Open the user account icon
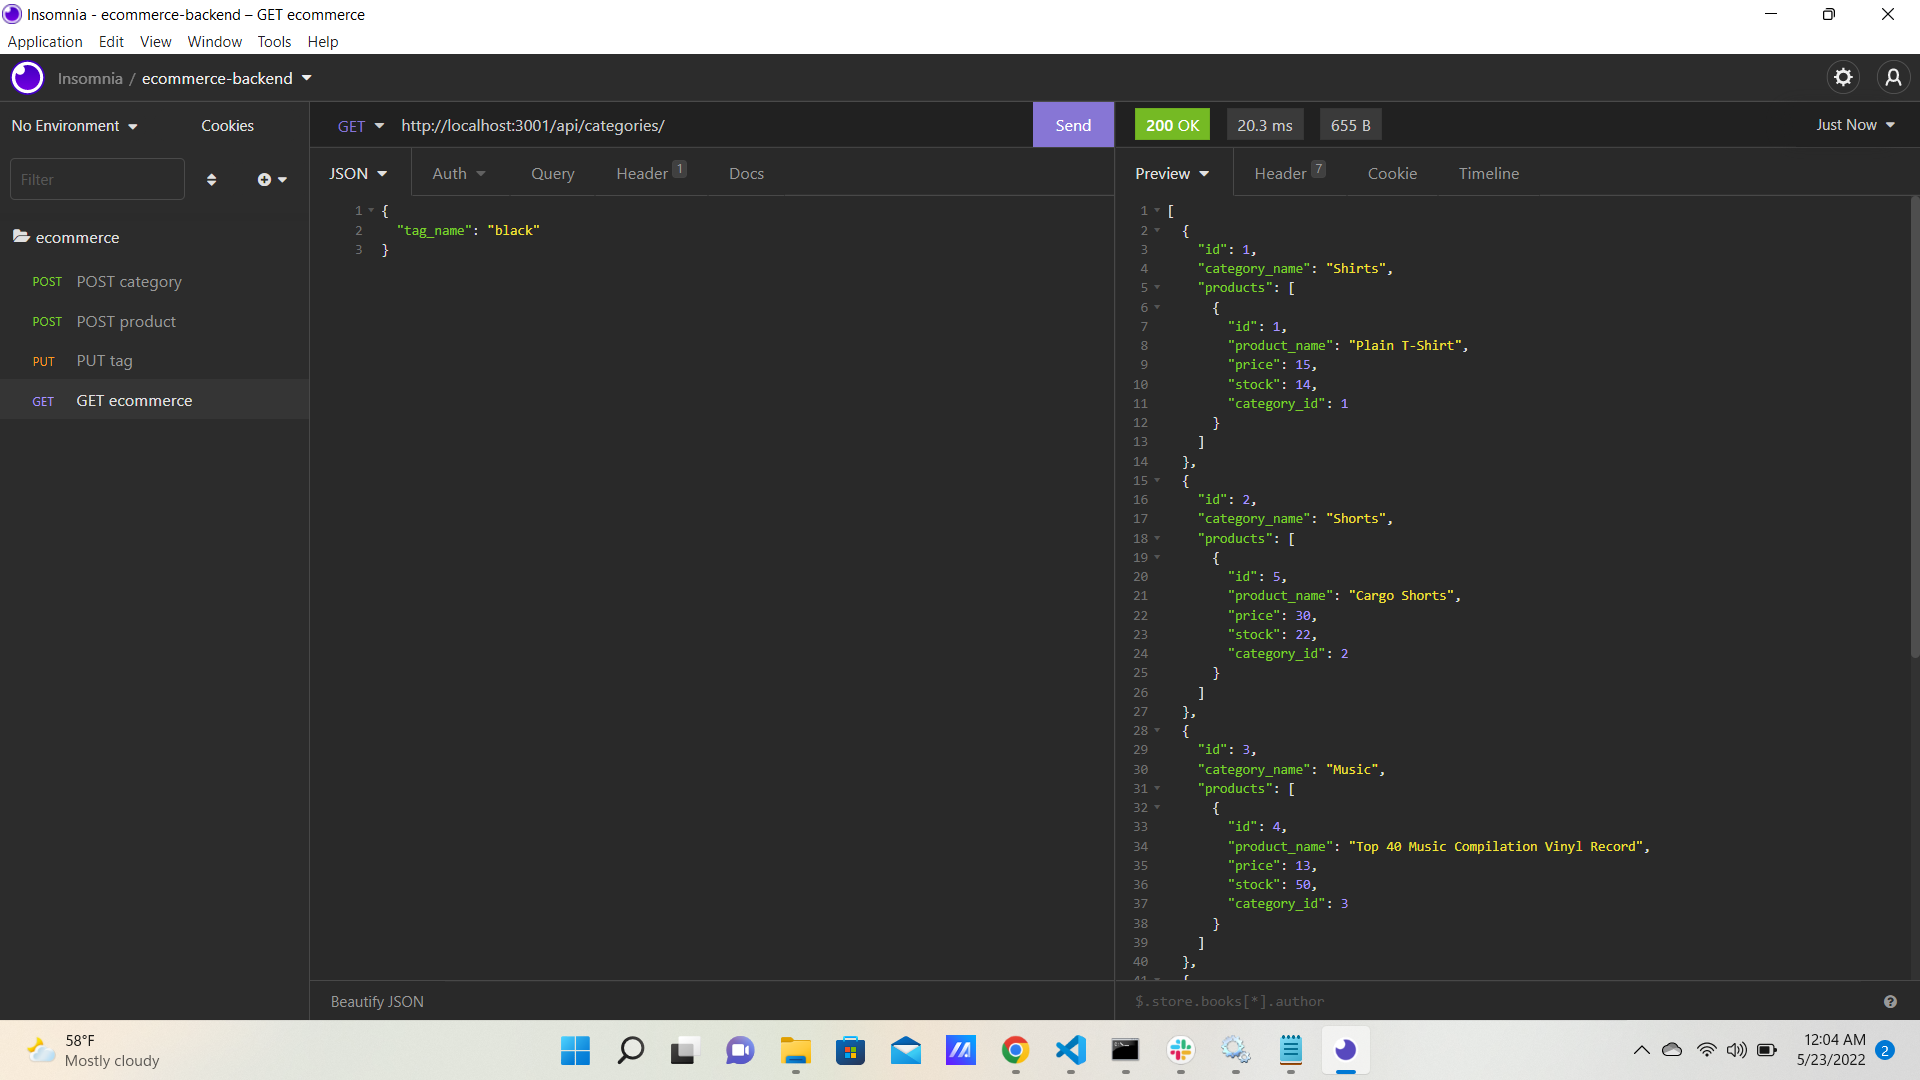The height and width of the screenshot is (1080, 1920). coord(1893,78)
